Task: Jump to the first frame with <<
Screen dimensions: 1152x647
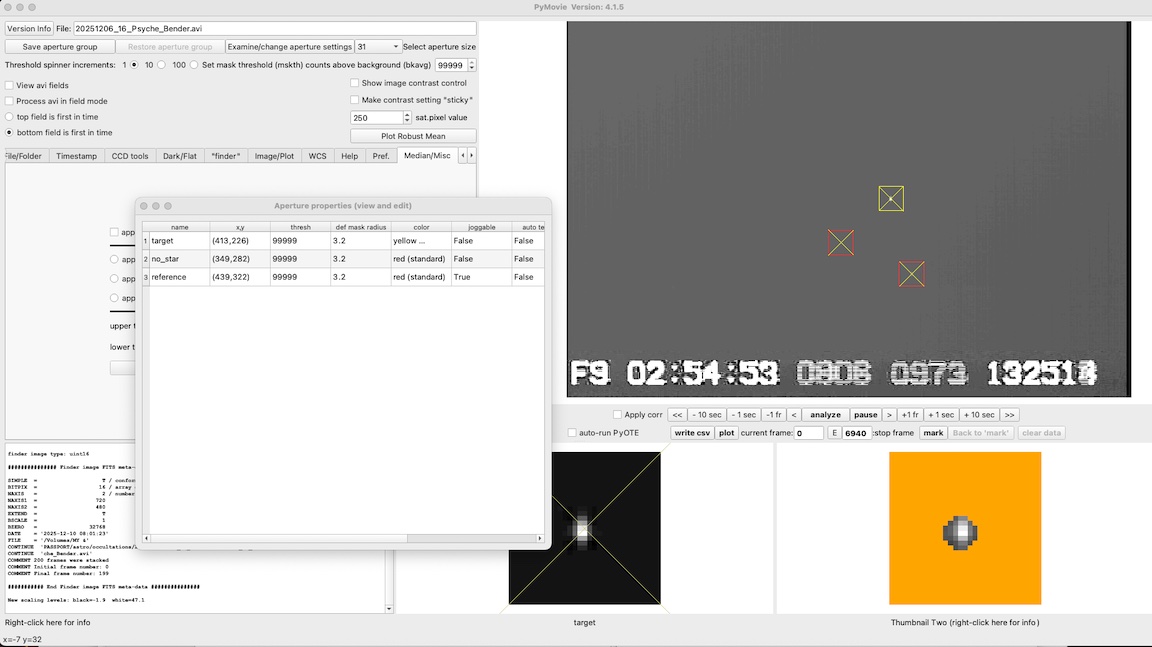Action: coord(677,415)
